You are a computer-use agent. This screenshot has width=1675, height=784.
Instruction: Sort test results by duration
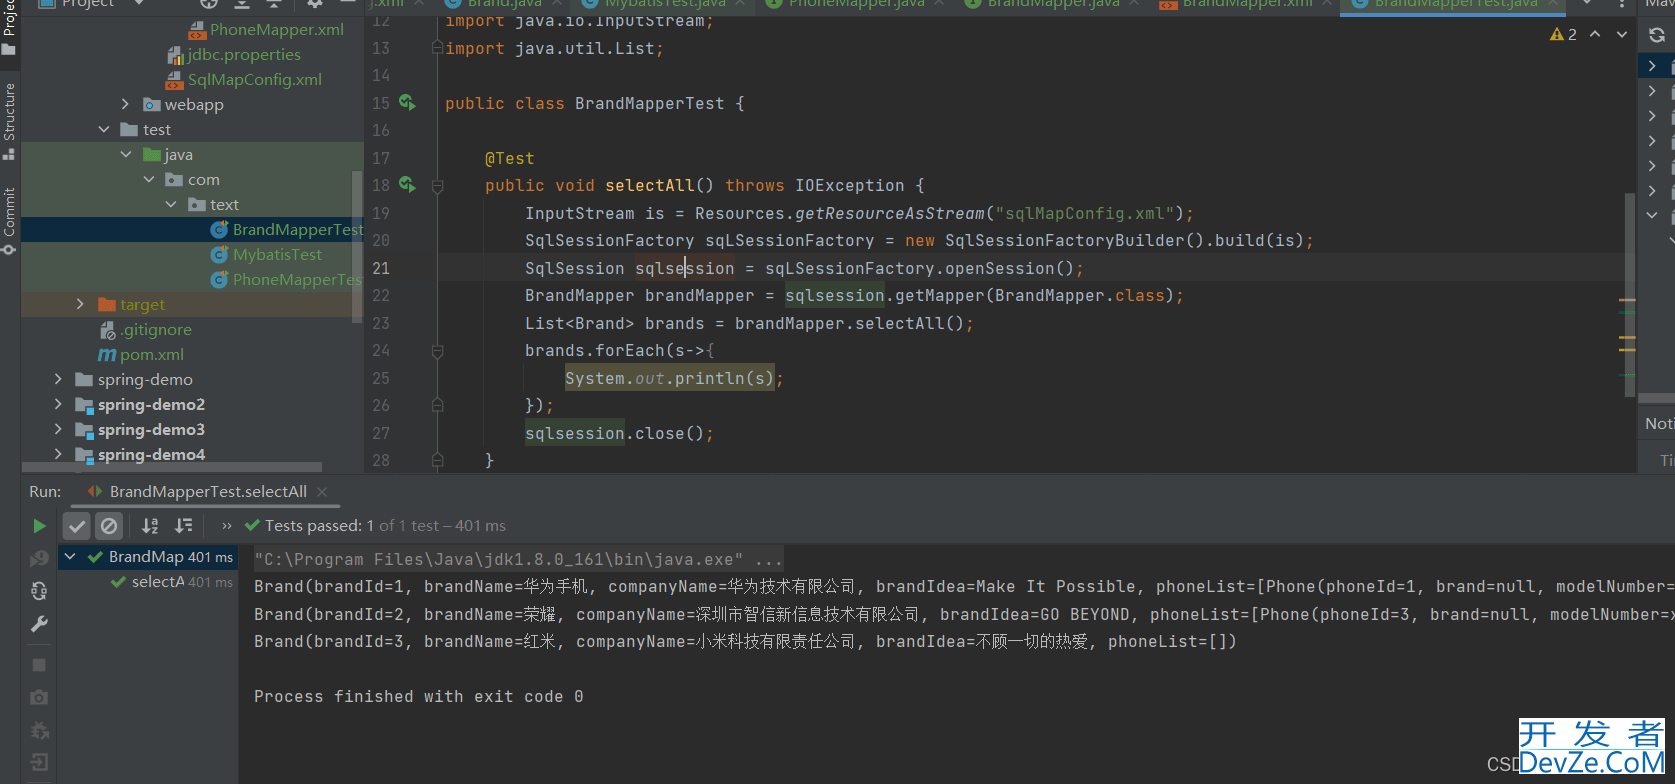click(184, 526)
